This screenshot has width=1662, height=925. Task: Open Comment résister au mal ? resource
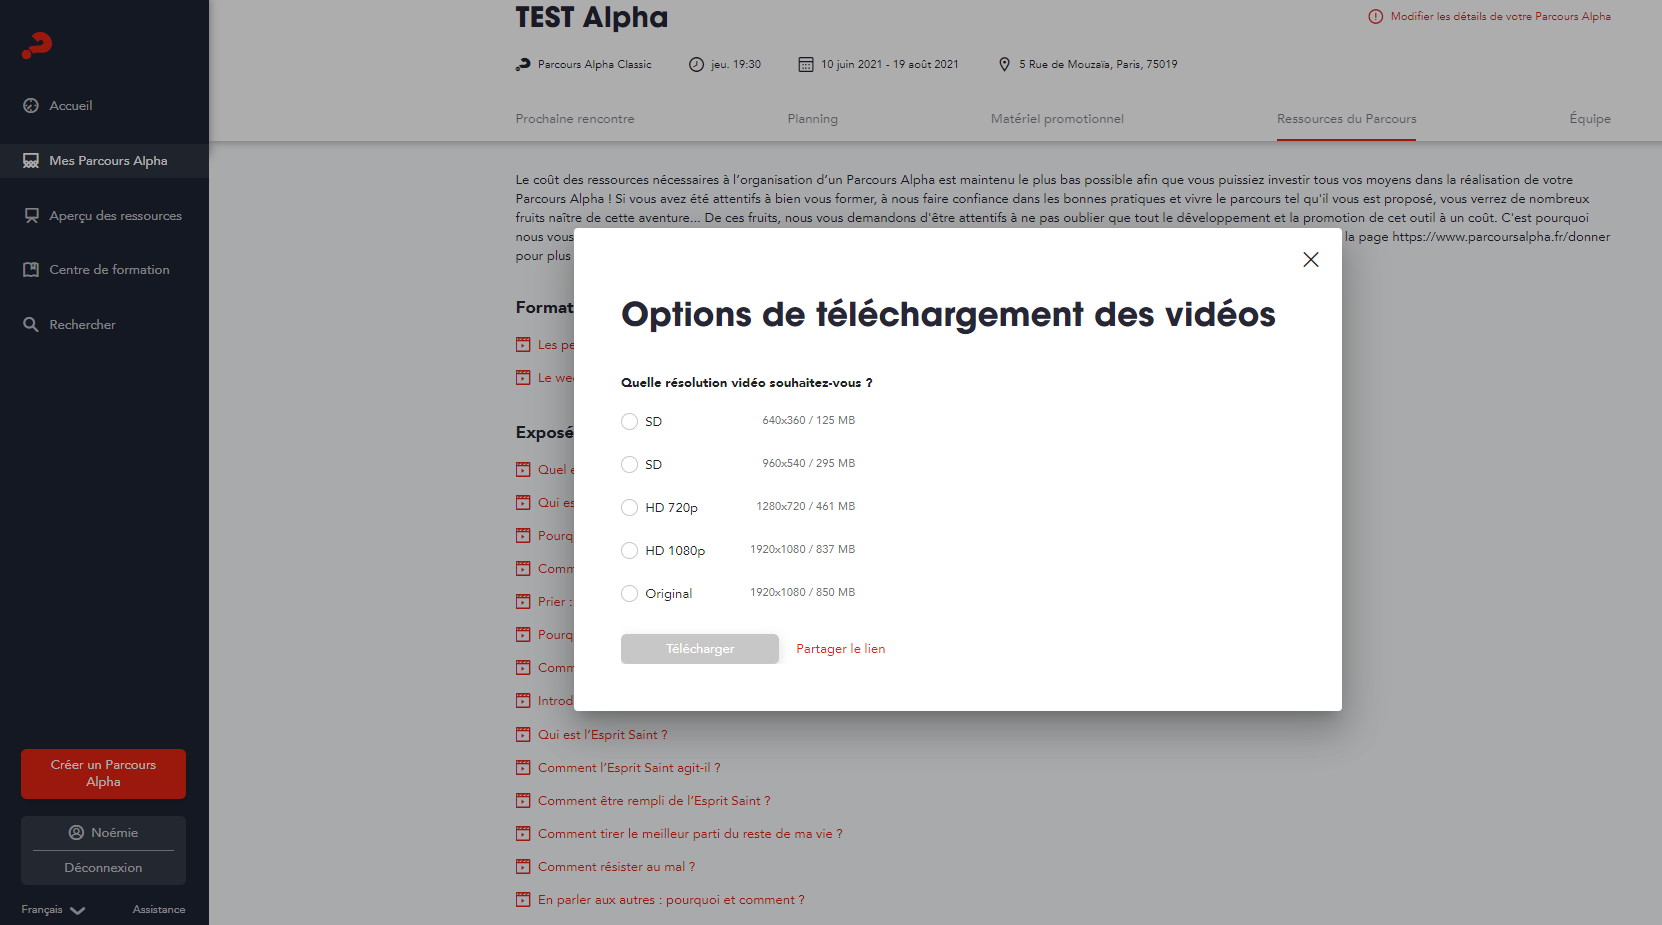(x=616, y=867)
